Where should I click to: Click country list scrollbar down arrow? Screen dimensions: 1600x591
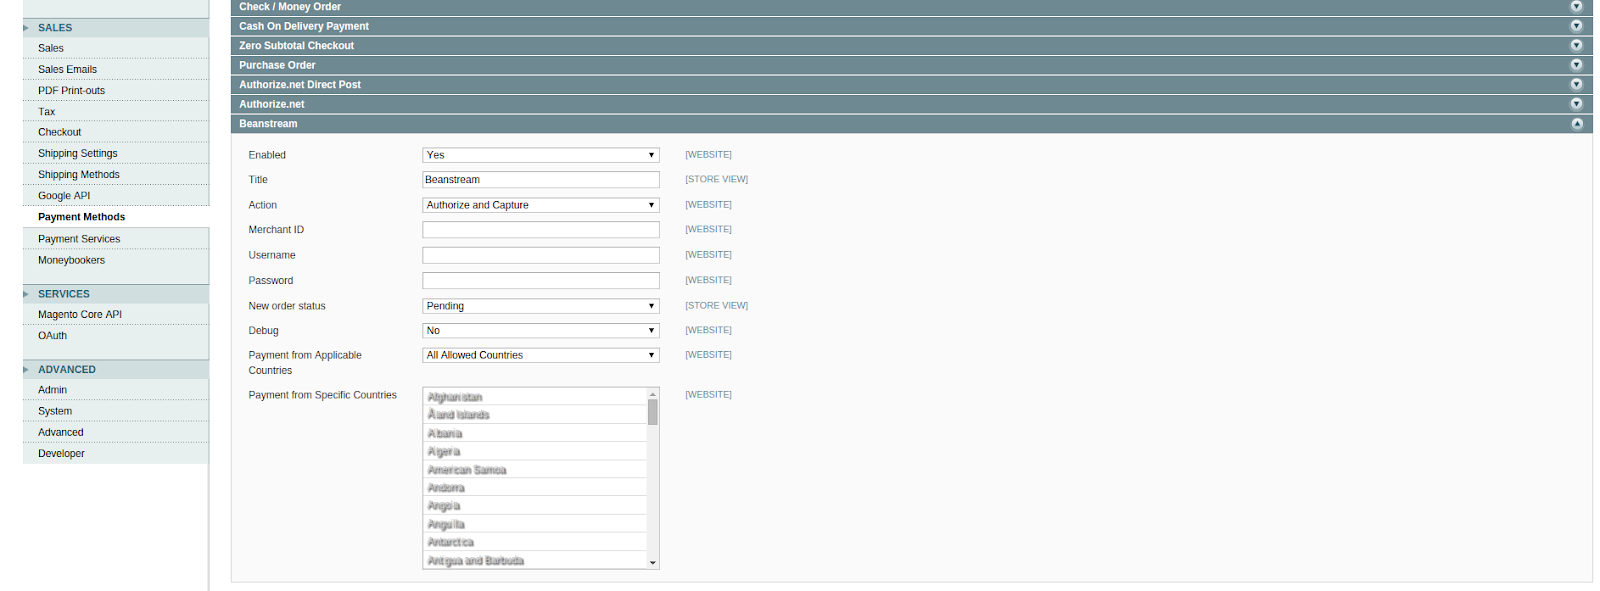pyautogui.click(x=653, y=563)
